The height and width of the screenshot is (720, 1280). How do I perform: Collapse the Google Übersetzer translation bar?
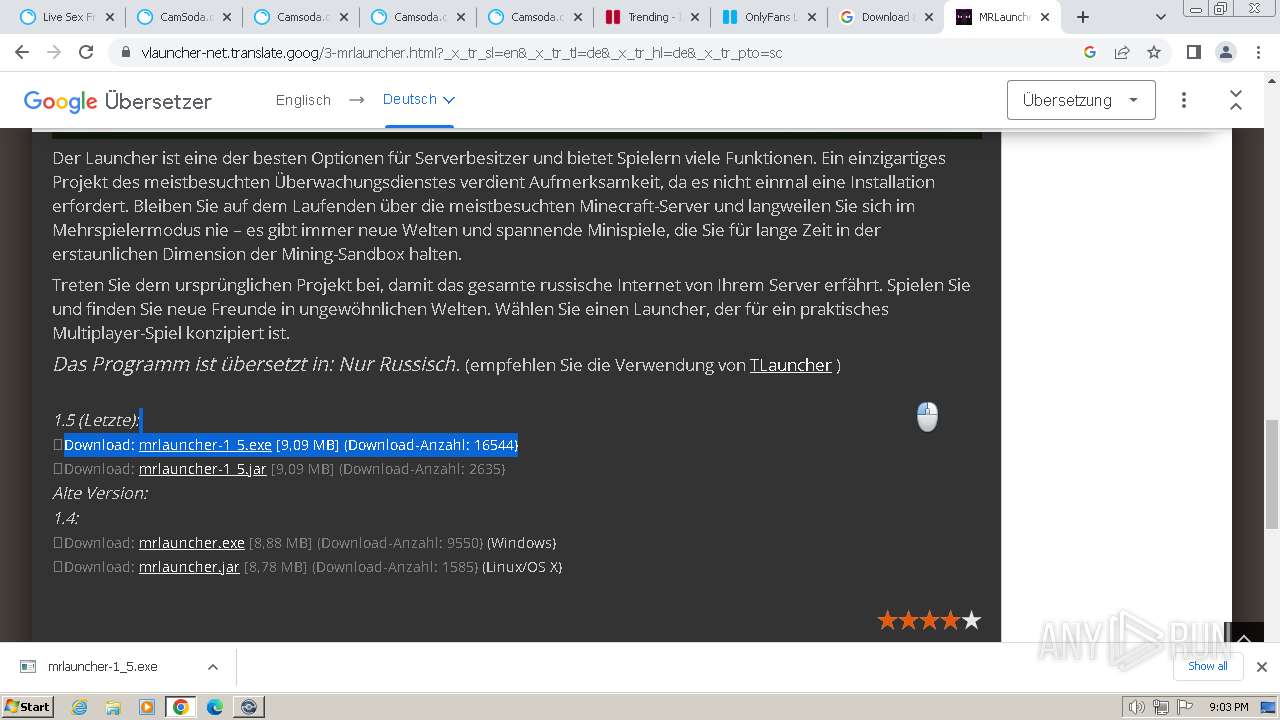click(x=1236, y=100)
